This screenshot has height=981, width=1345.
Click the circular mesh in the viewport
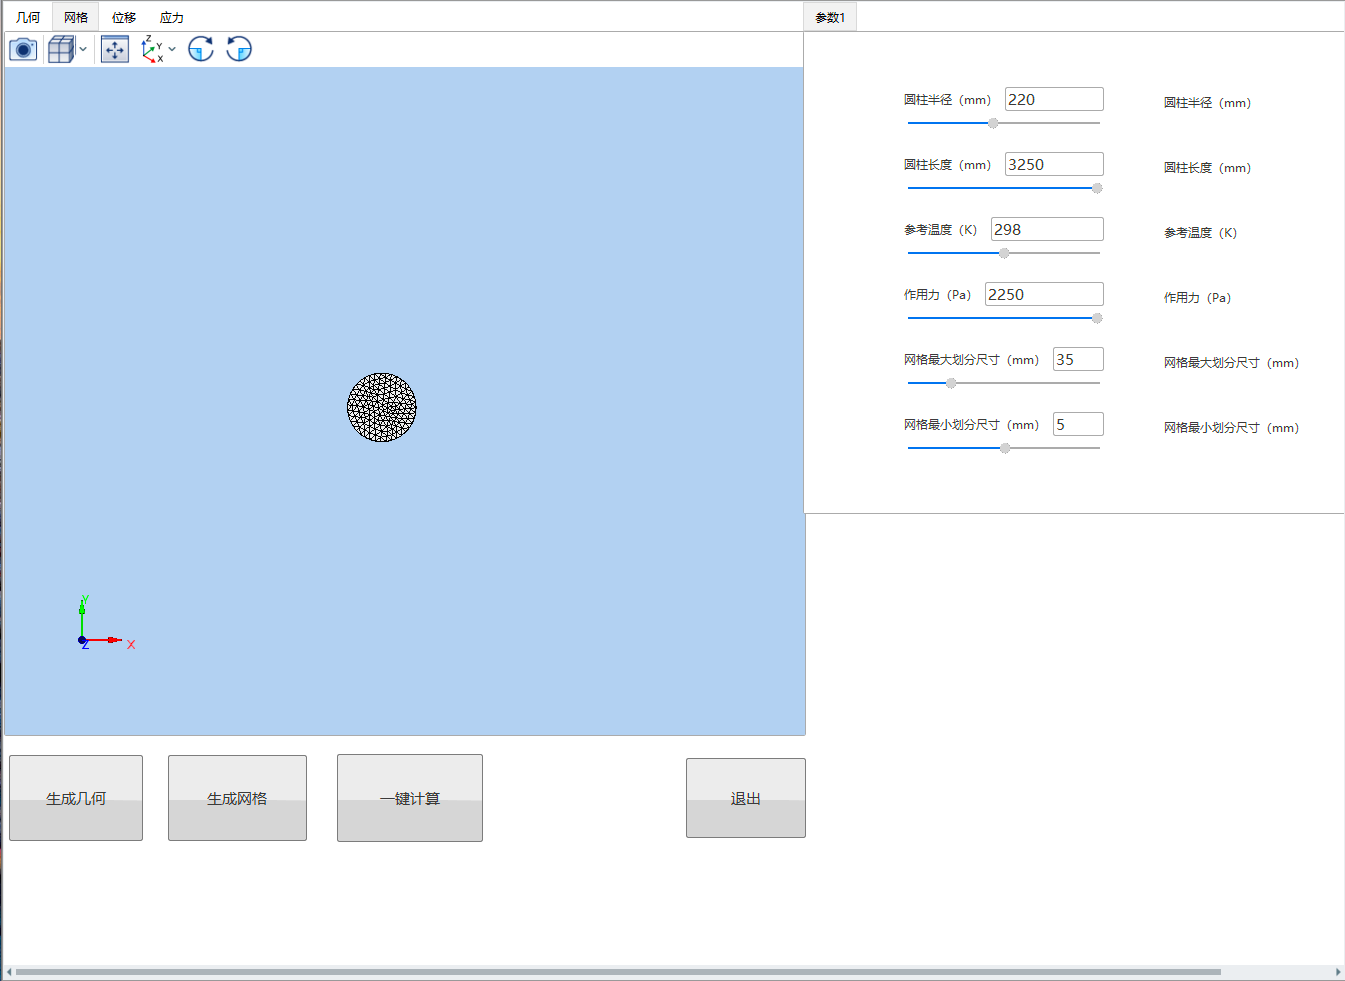point(382,408)
